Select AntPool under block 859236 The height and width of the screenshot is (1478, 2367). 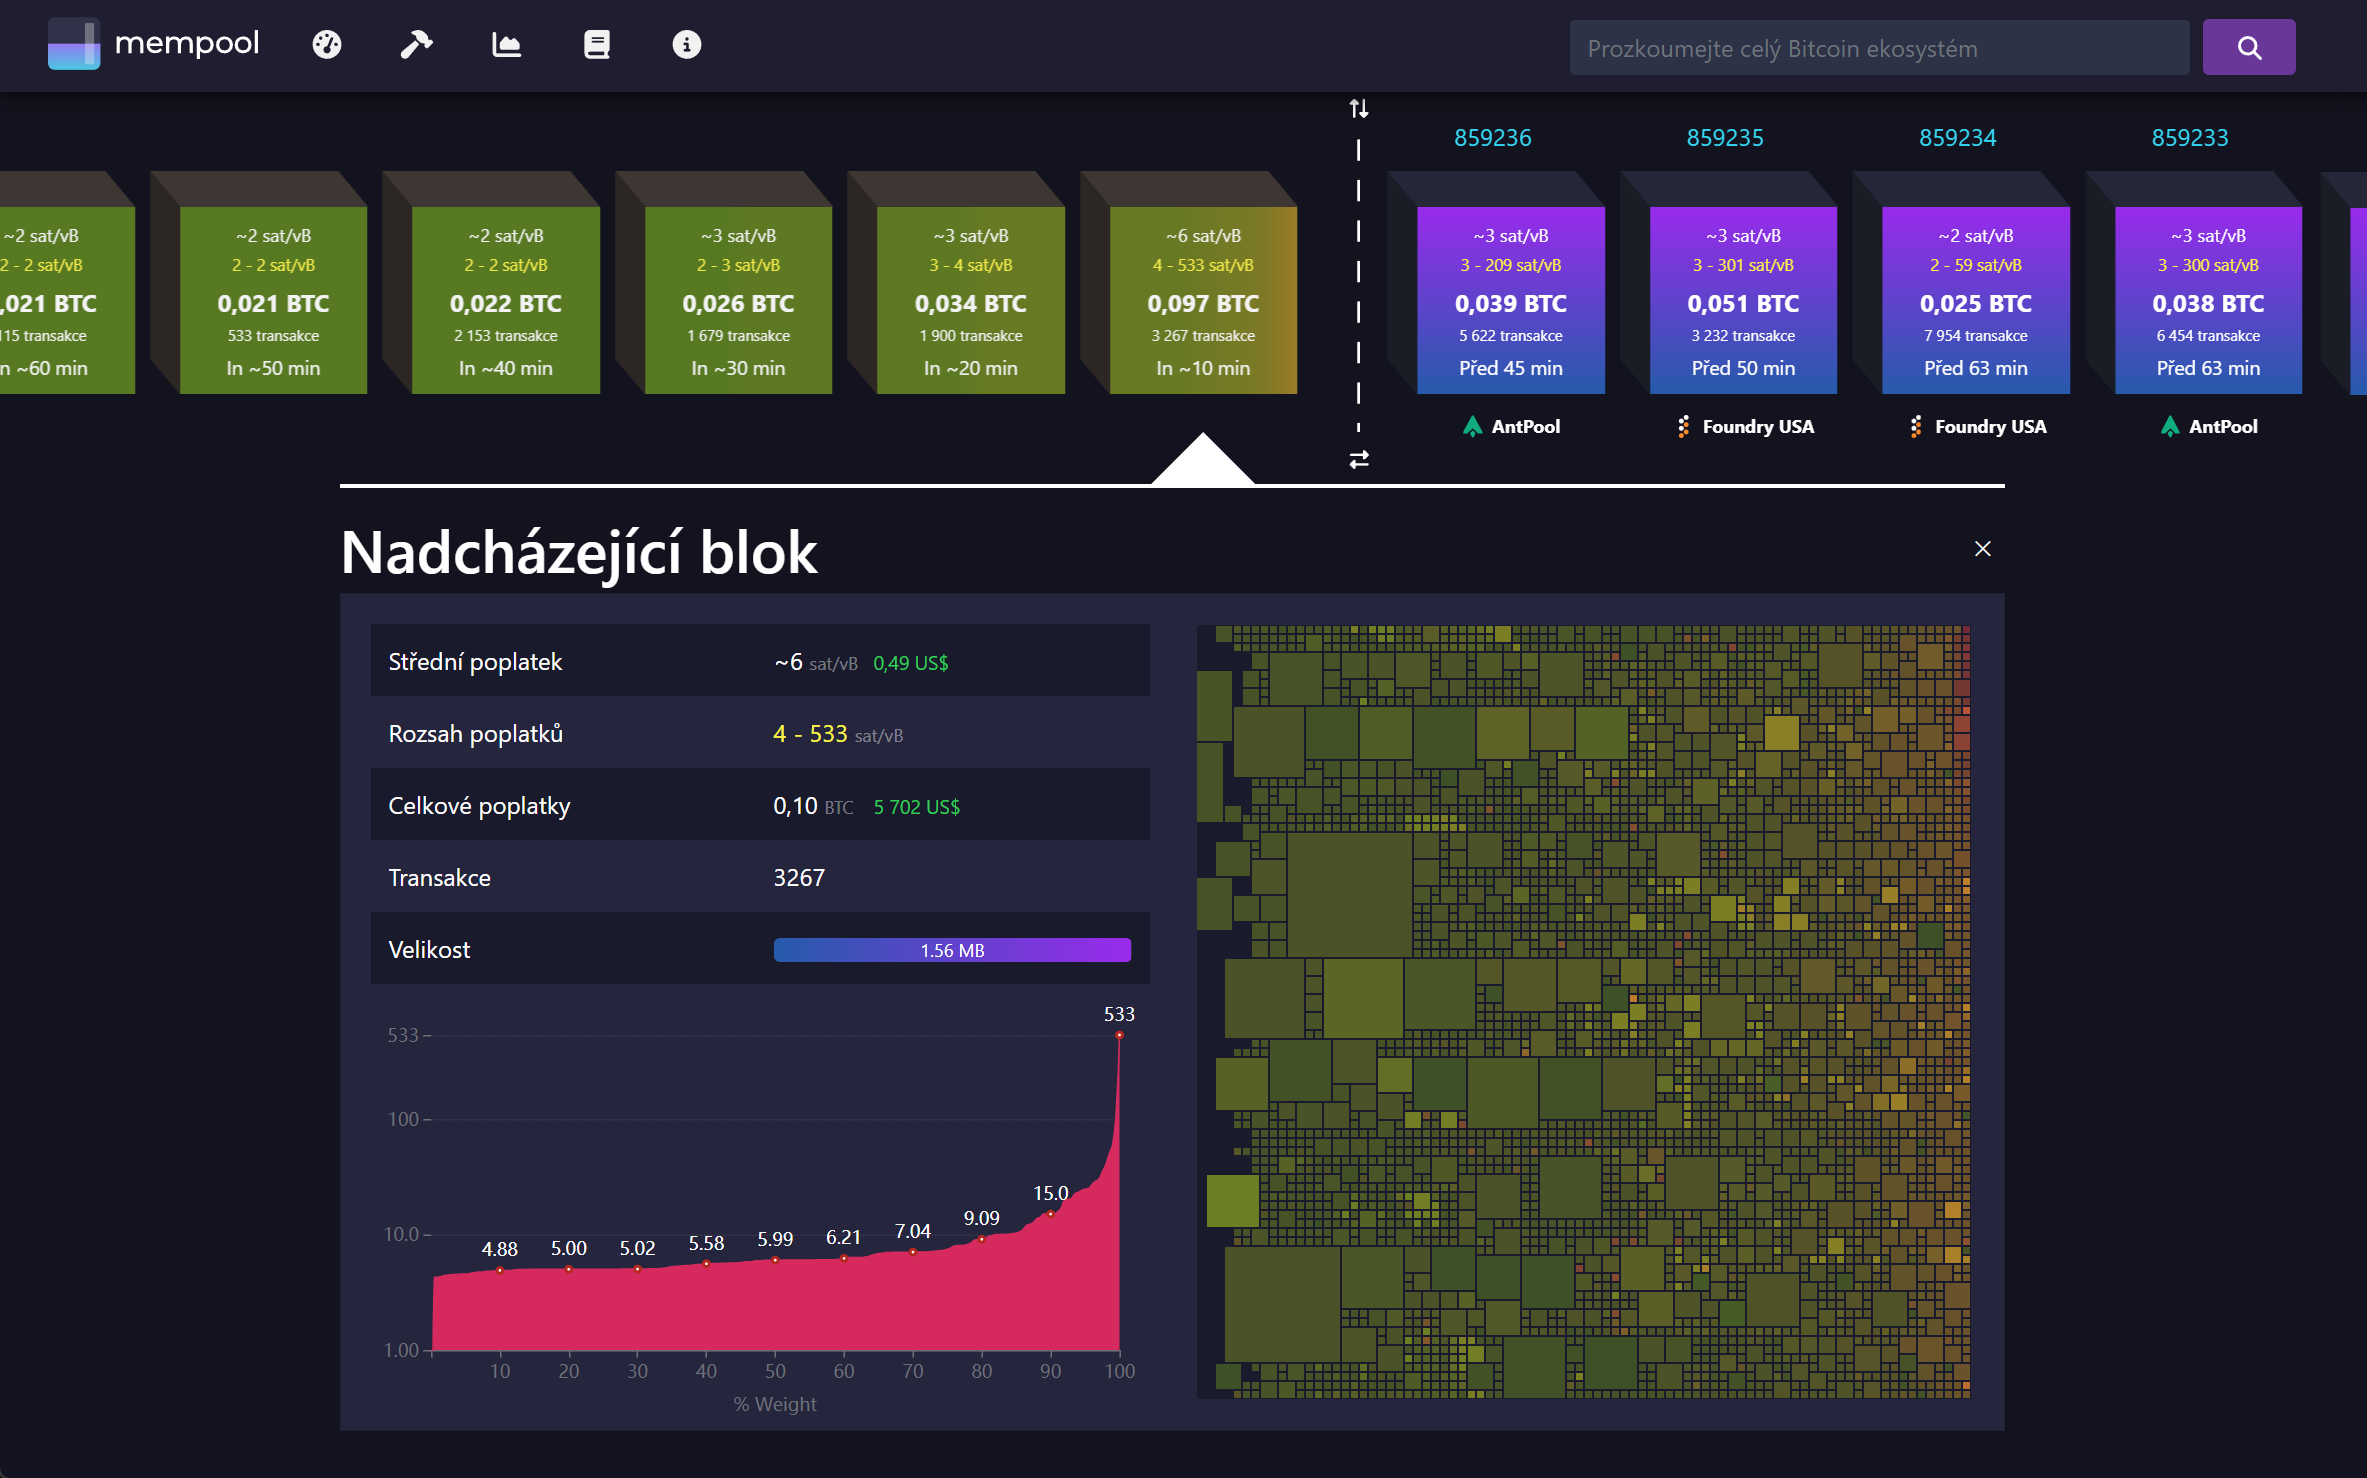click(1510, 427)
